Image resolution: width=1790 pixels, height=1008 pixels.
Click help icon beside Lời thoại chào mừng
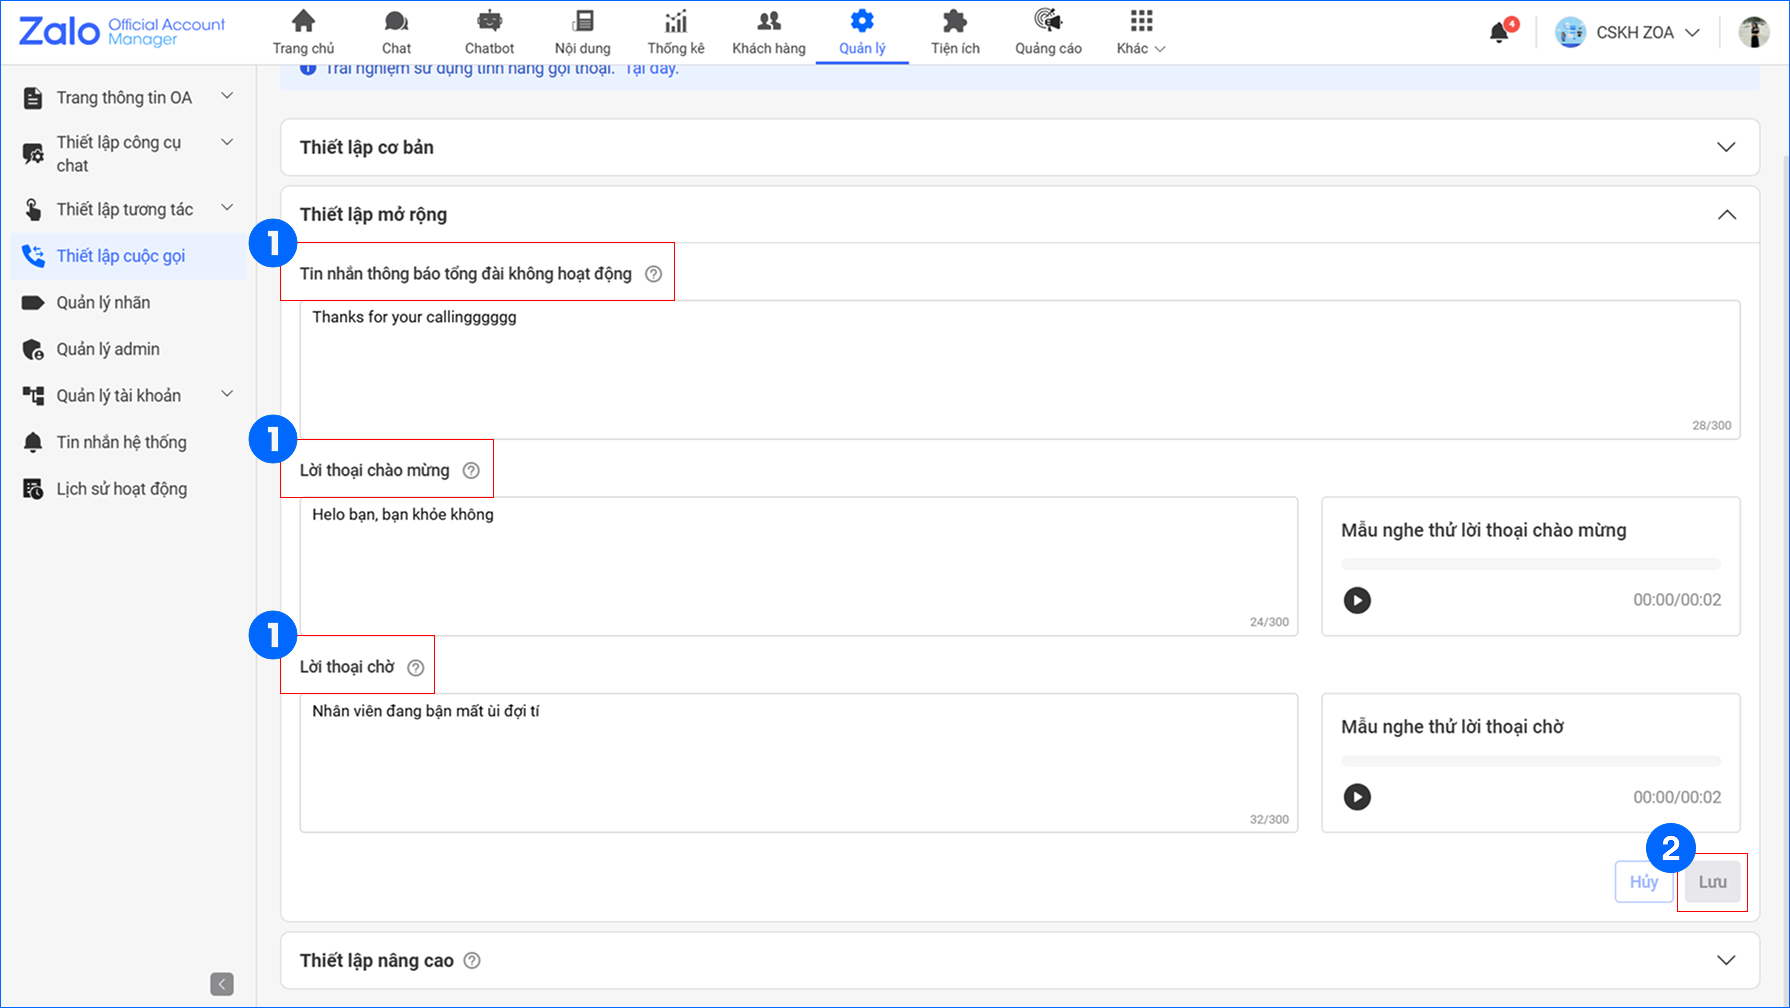tap(471, 471)
